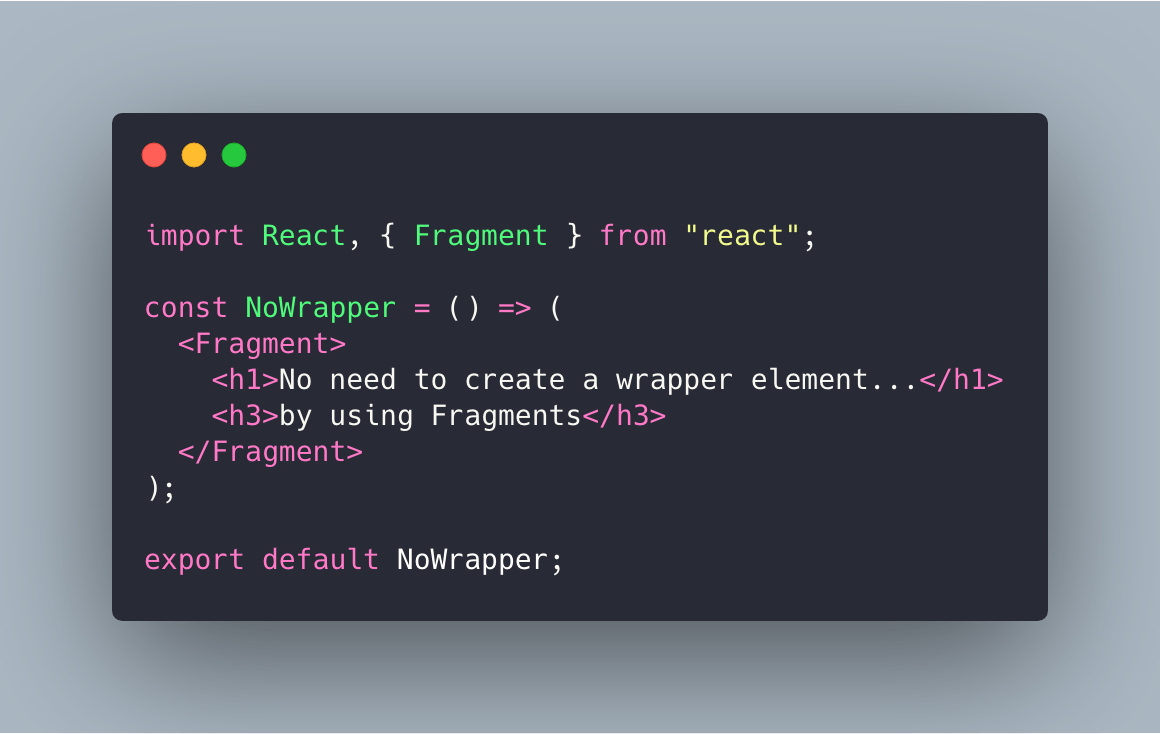This screenshot has height=734, width=1160.
Task: Click NoWrapper in the export statement
Action: 472,560
